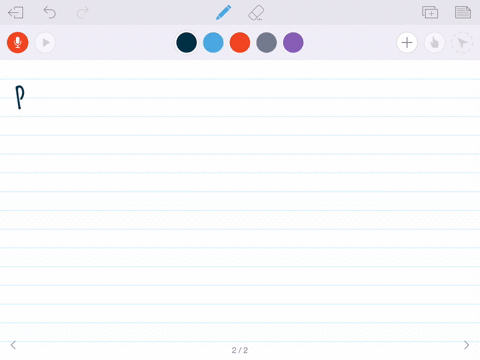Choose the gray ink color
The image size is (480, 360).
click(x=267, y=43)
